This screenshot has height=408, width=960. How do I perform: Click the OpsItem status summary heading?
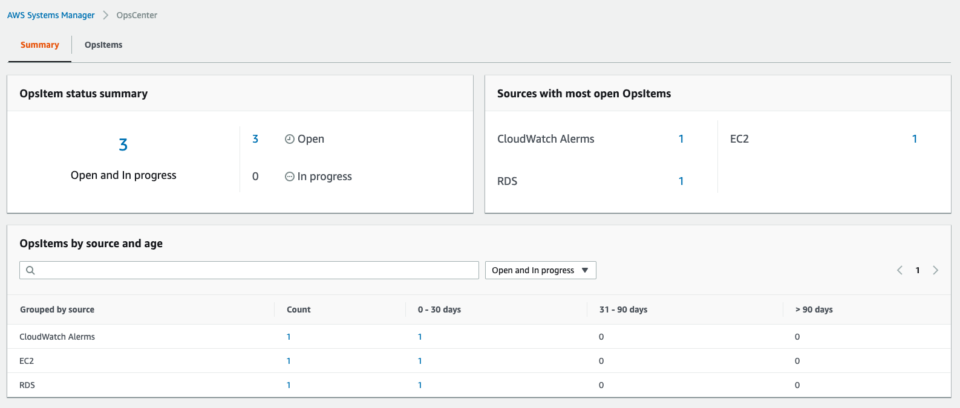pos(83,94)
